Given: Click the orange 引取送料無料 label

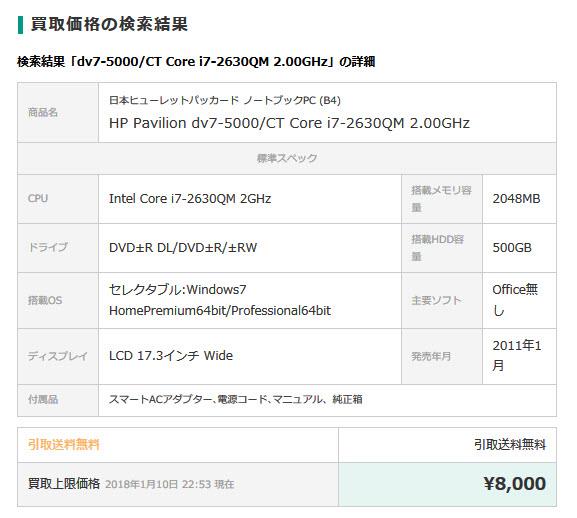Looking at the screenshot, I should (64, 444).
